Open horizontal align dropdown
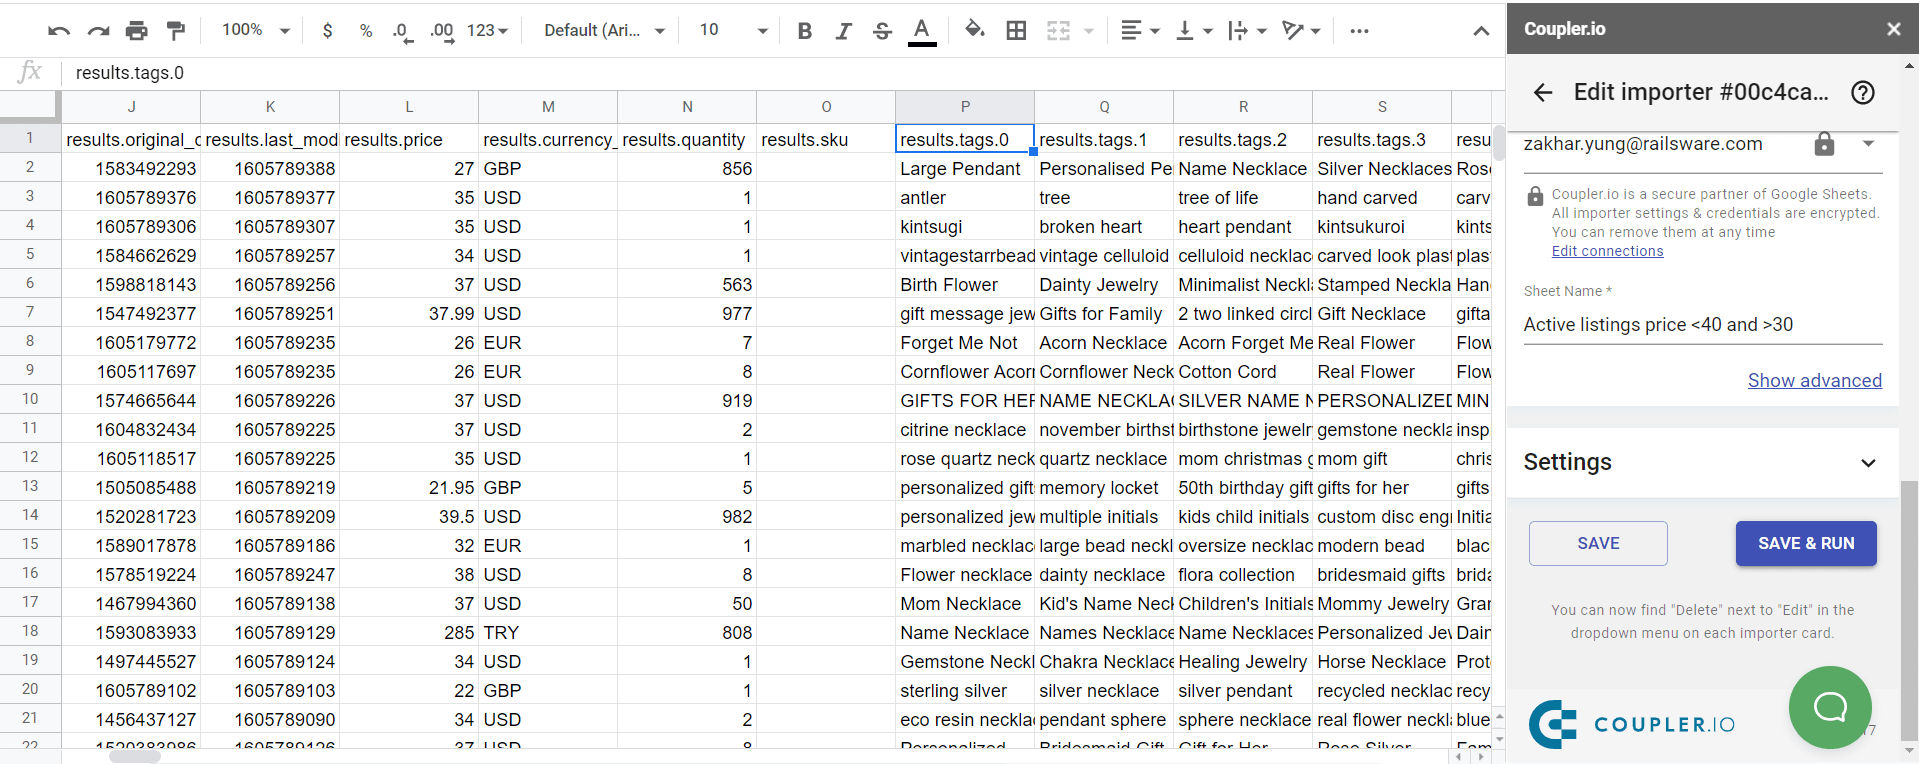 click(1139, 31)
